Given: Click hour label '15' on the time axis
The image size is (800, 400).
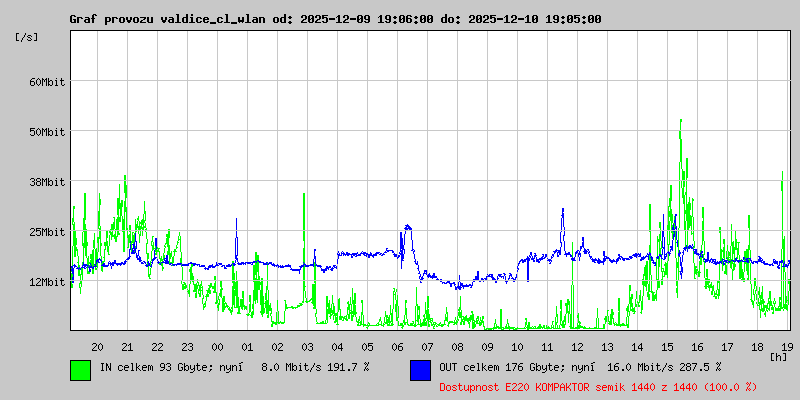Looking at the screenshot, I should tap(667, 347).
